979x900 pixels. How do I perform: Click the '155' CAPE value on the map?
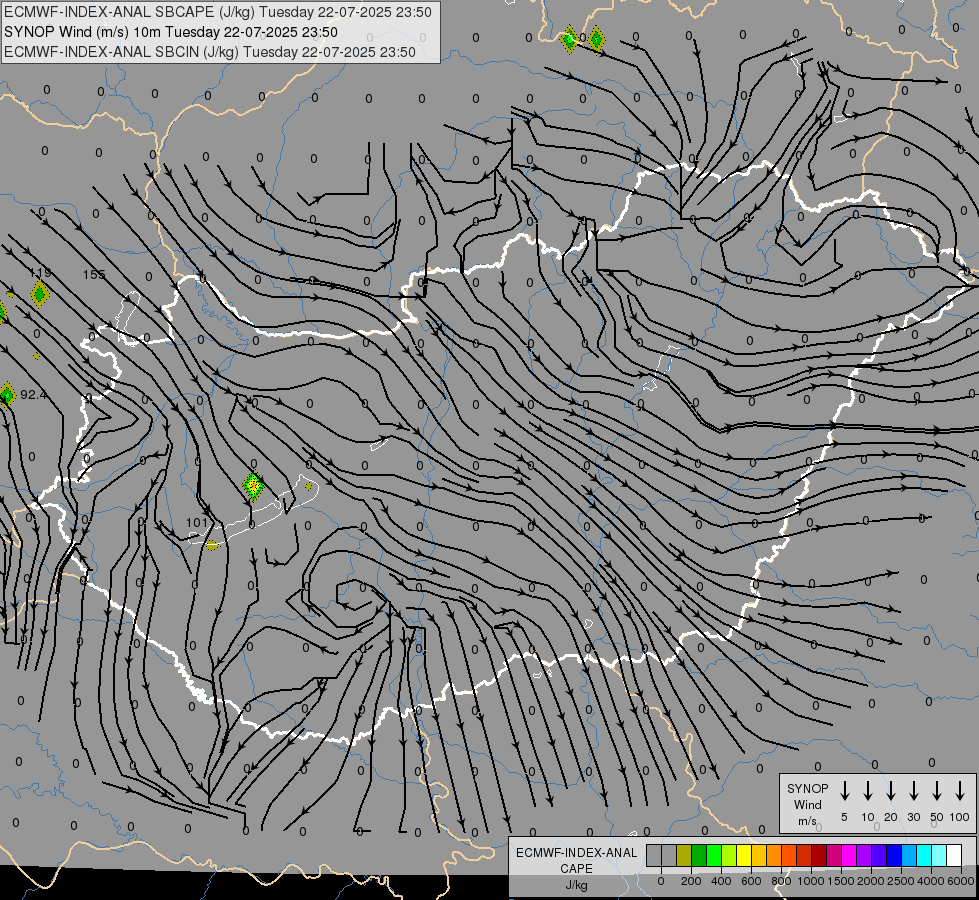coord(94,274)
